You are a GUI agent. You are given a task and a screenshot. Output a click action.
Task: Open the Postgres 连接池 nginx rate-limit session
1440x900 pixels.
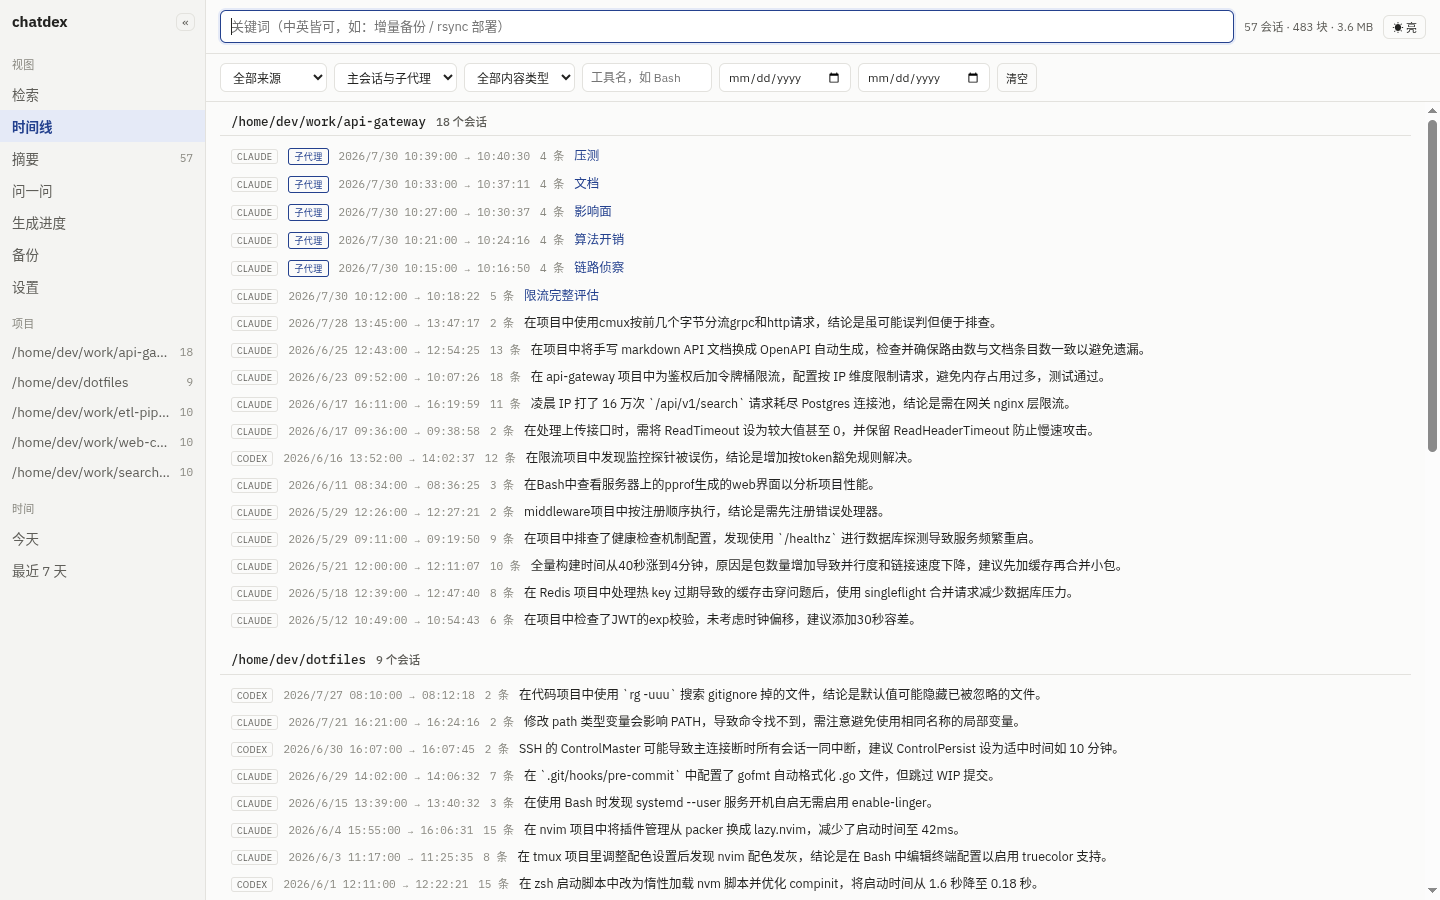815,404
